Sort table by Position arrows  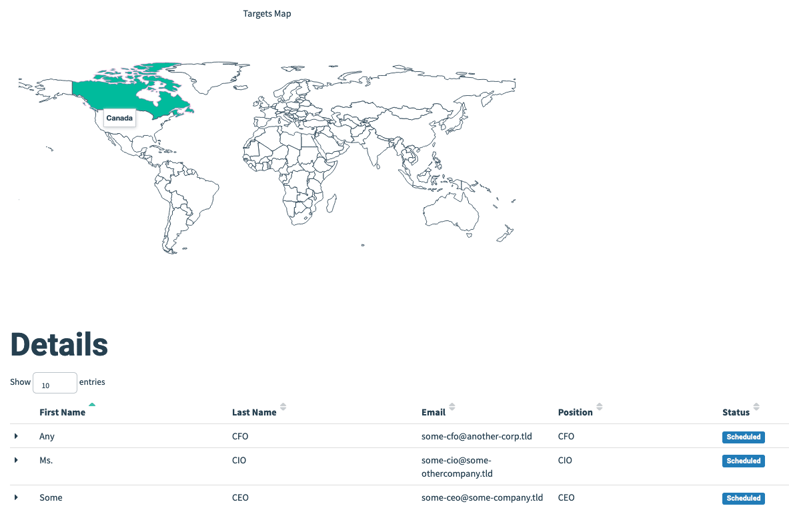coord(599,407)
